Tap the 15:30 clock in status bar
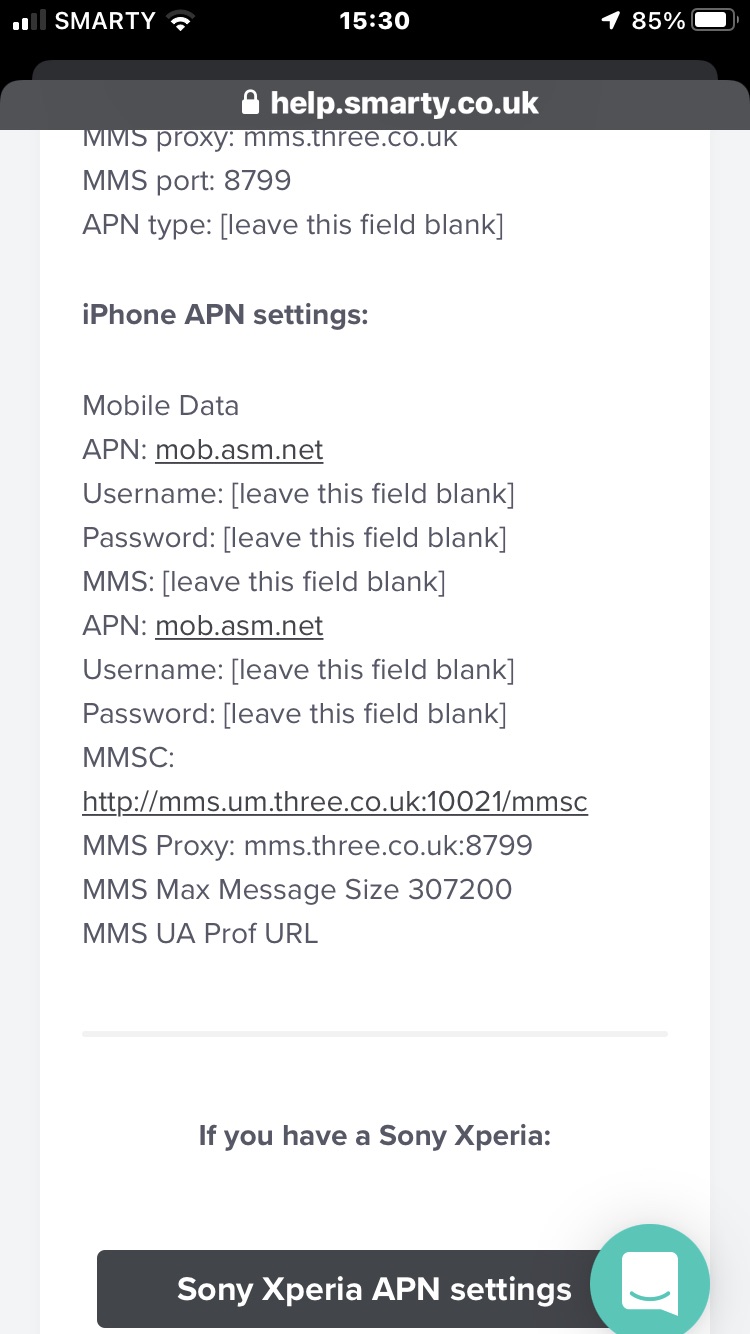750x1334 pixels. [375, 21]
